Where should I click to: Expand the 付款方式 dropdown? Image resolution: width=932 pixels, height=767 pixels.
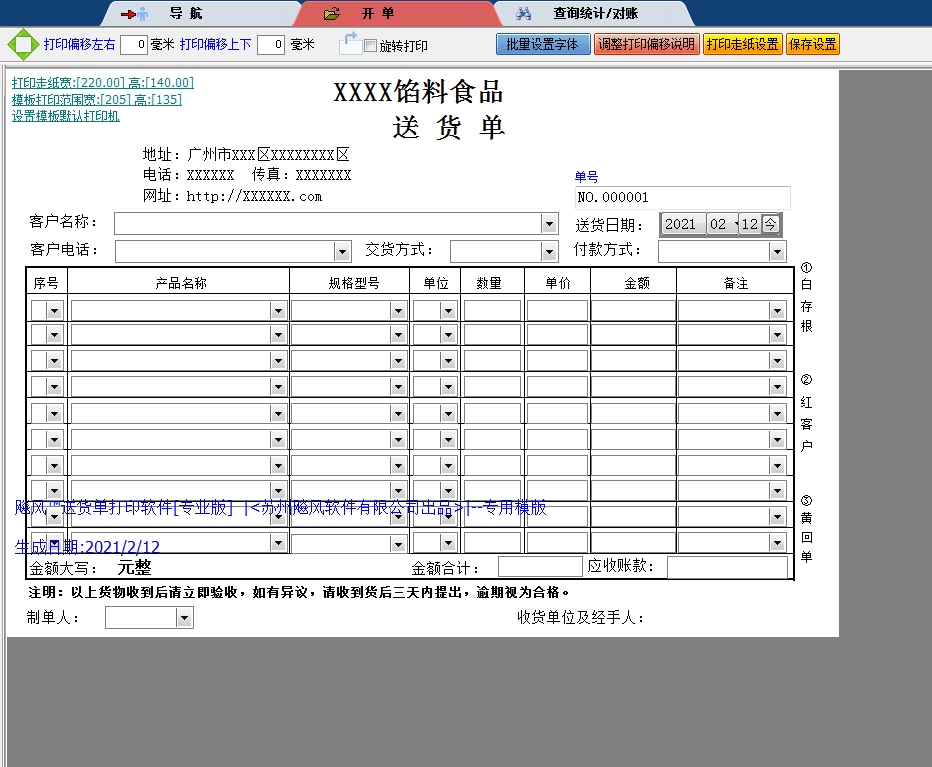pyautogui.click(x=777, y=251)
